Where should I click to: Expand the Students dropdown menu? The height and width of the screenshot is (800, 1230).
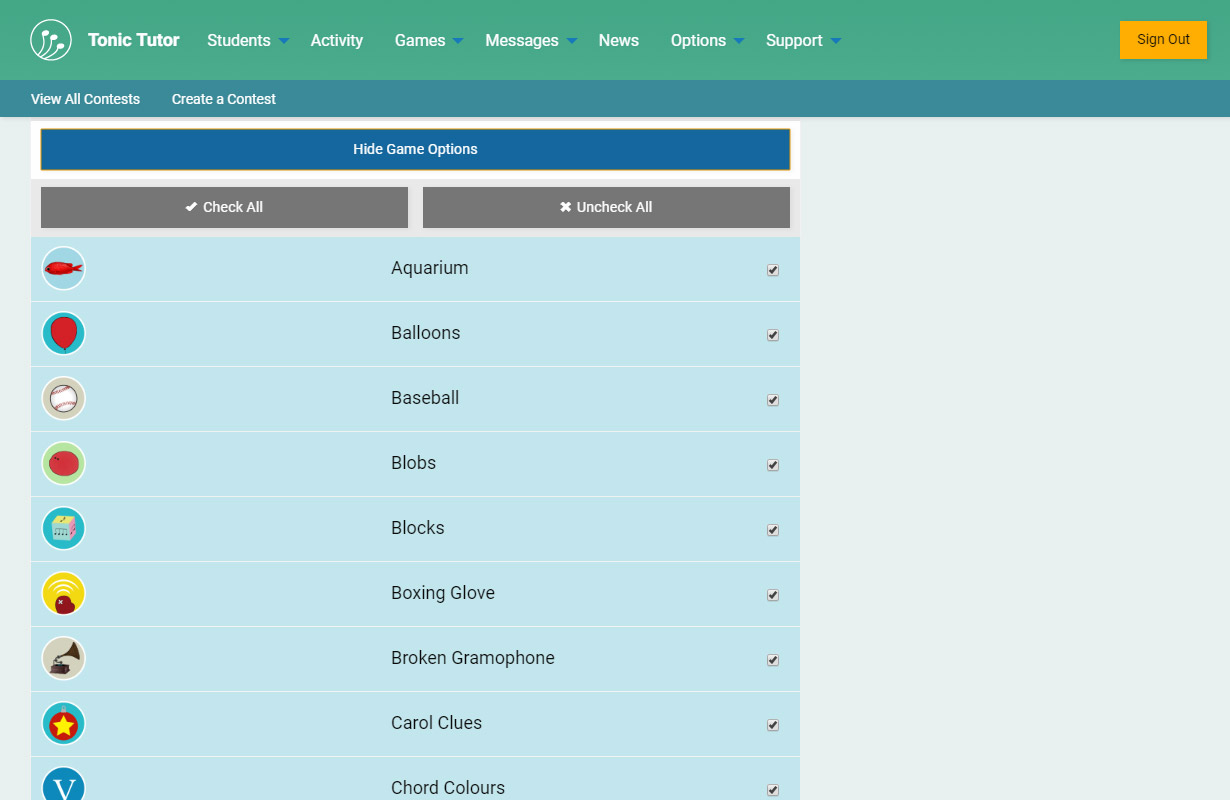tap(247, 40)
